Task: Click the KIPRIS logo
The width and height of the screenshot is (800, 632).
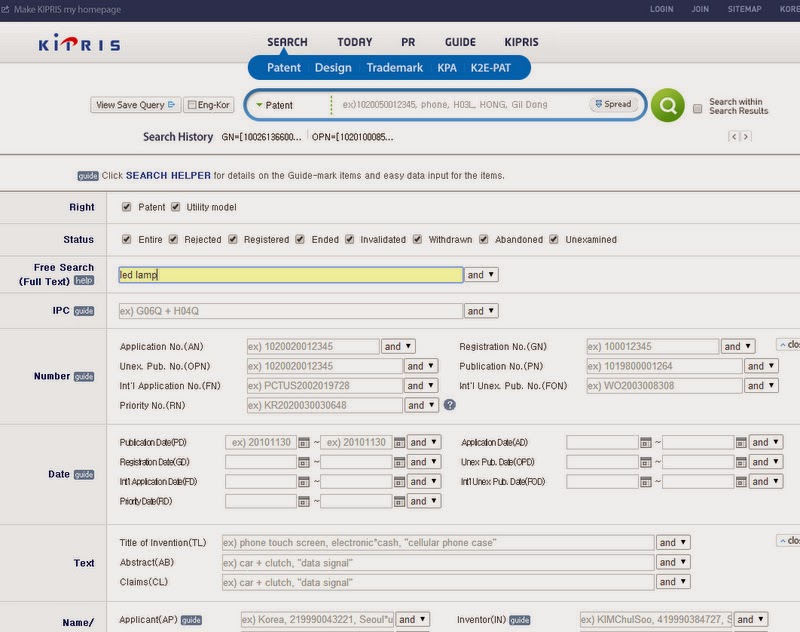Action: pos(80,43)
